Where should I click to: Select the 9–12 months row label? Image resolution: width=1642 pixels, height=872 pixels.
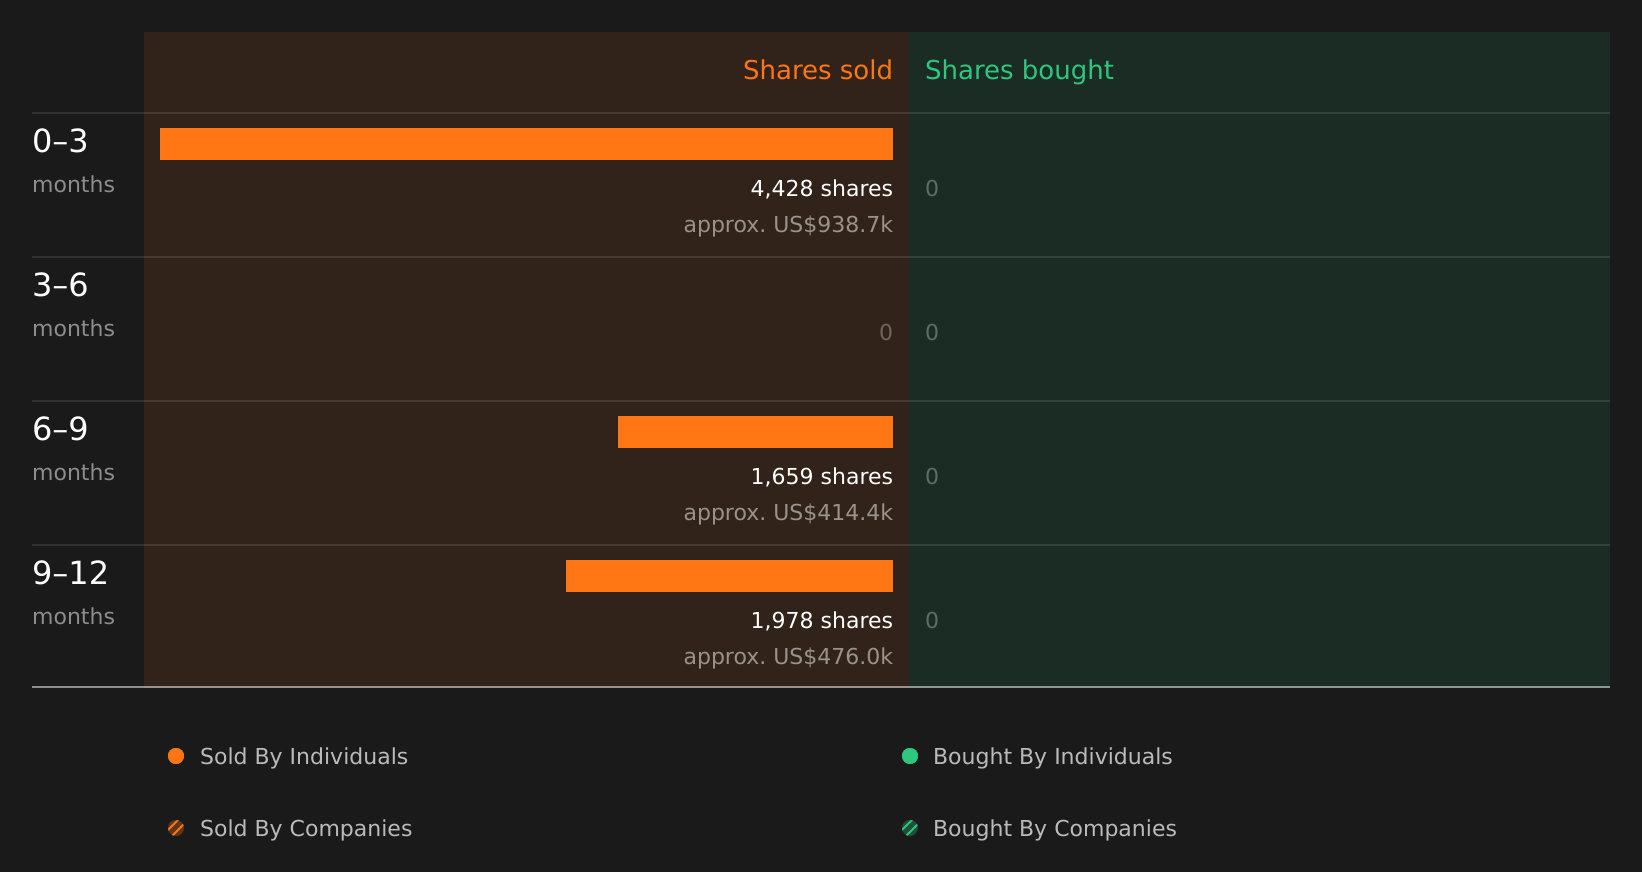73,593
